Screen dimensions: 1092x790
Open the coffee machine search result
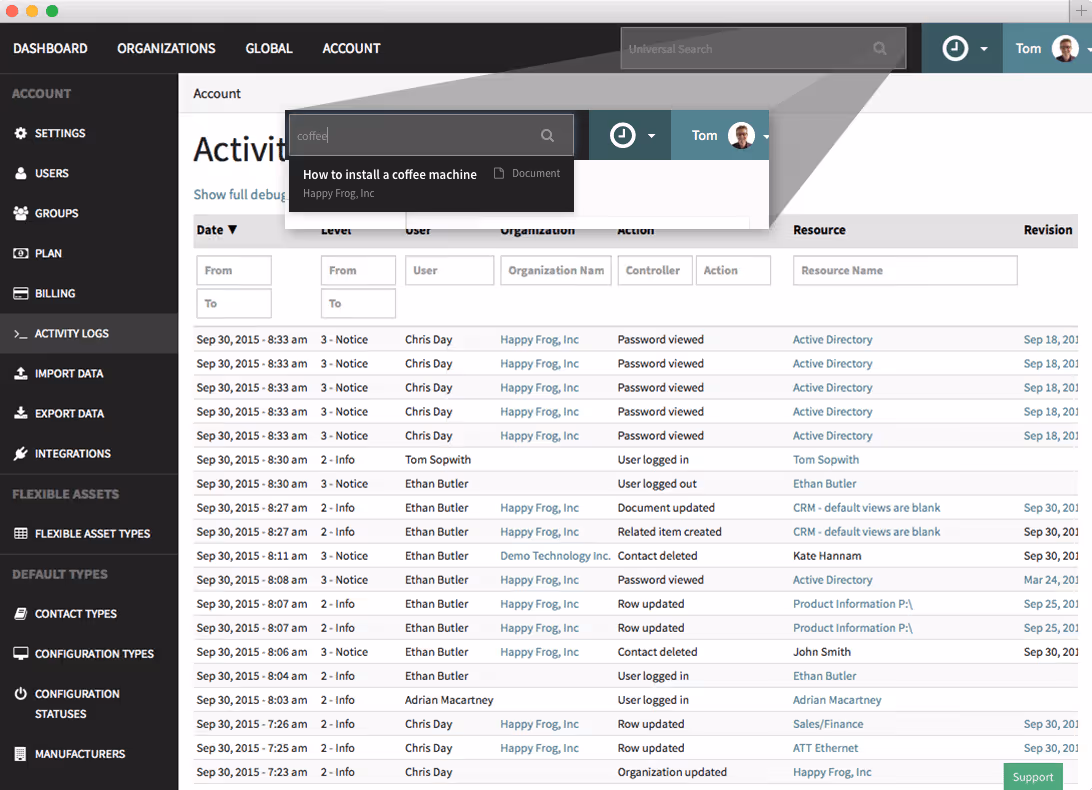431,184
